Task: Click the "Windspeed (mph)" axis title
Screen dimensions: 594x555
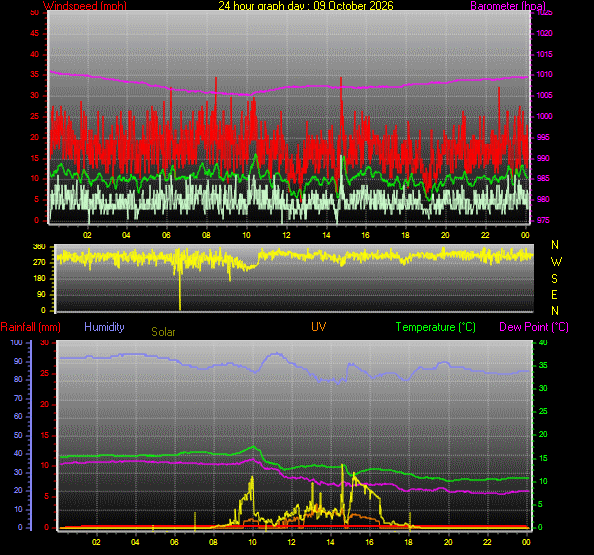Action: click(85, 6)
